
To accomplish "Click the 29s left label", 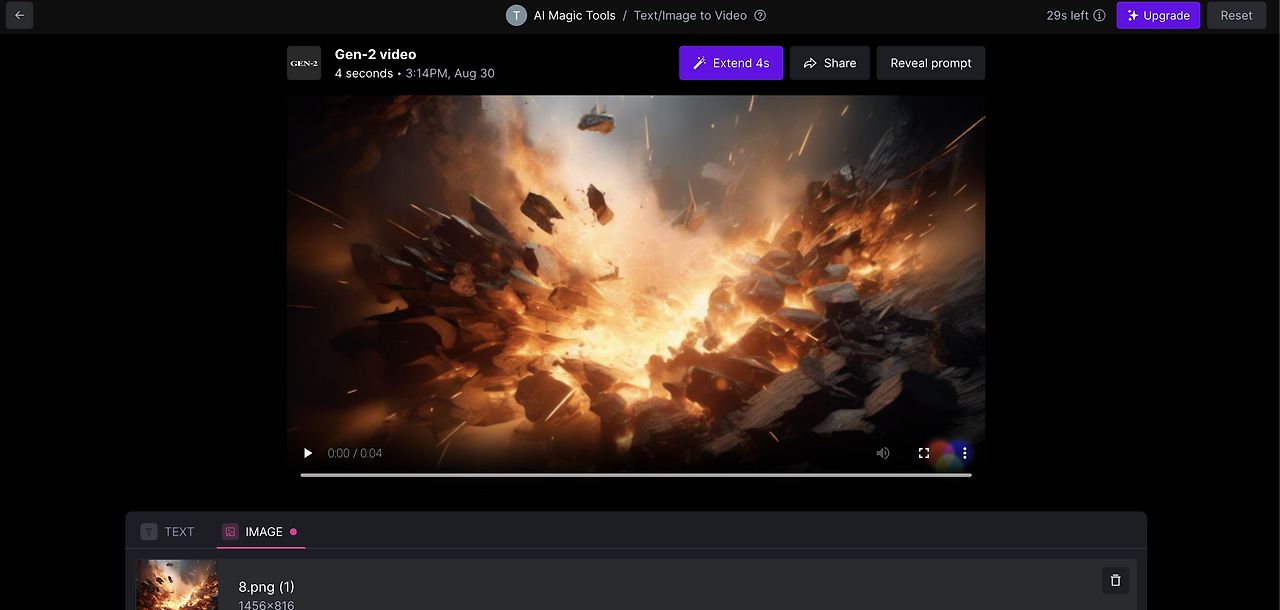I will tap(1068, 15).
